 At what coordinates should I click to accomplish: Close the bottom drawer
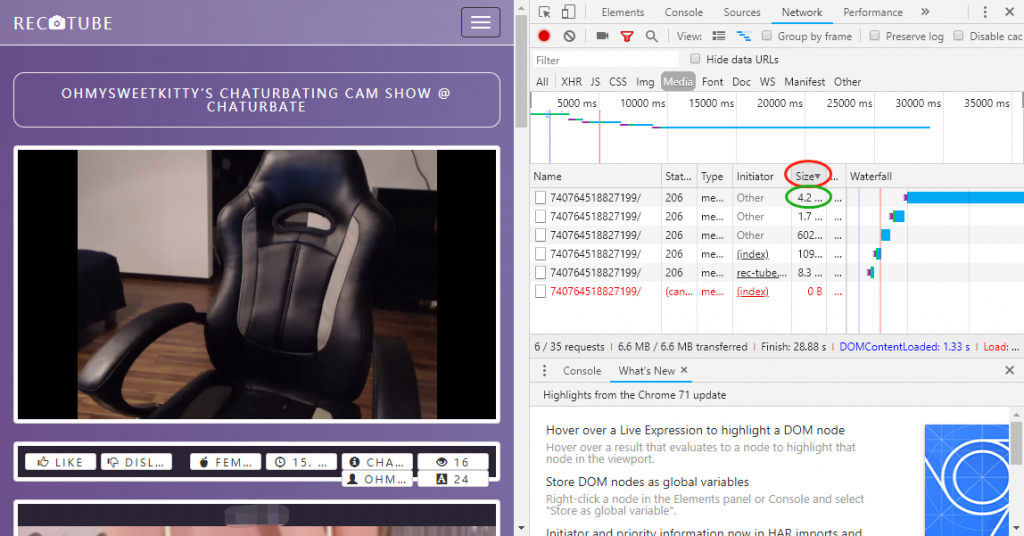point(1010,371)
